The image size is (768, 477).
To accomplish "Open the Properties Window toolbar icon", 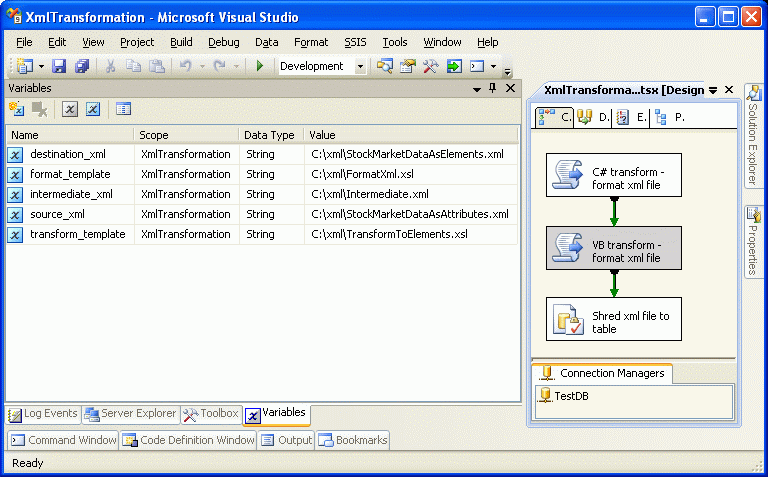I will click(408, 66).
